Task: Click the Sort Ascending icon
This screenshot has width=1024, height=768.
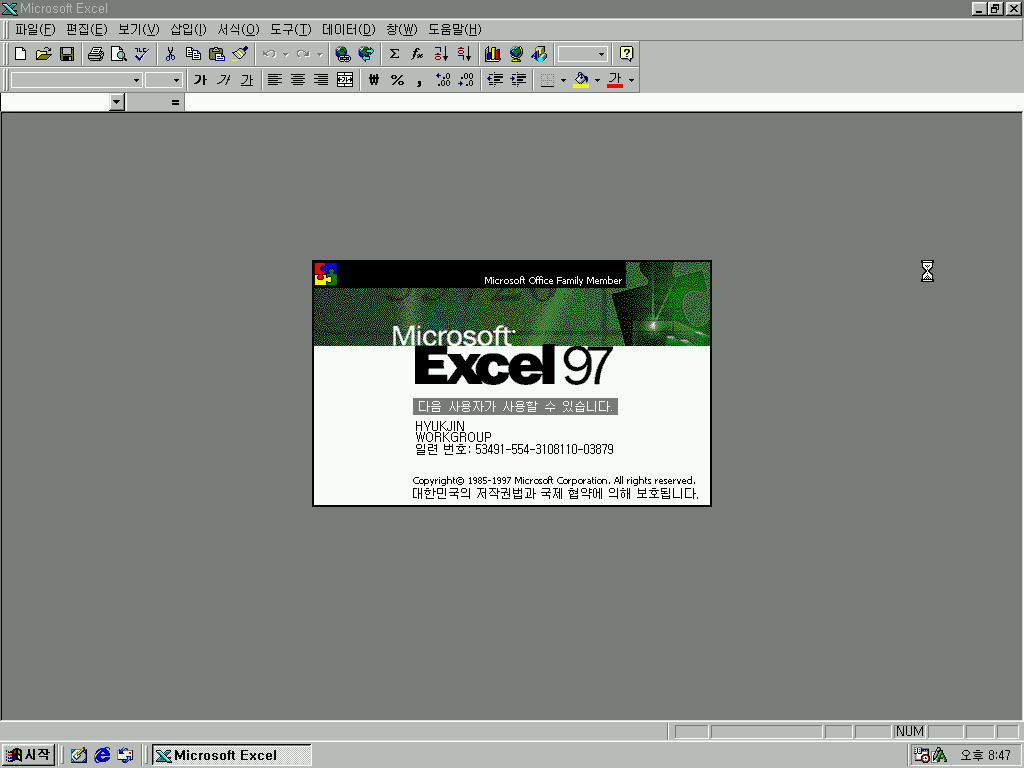Action: click(x=441, y=54)
